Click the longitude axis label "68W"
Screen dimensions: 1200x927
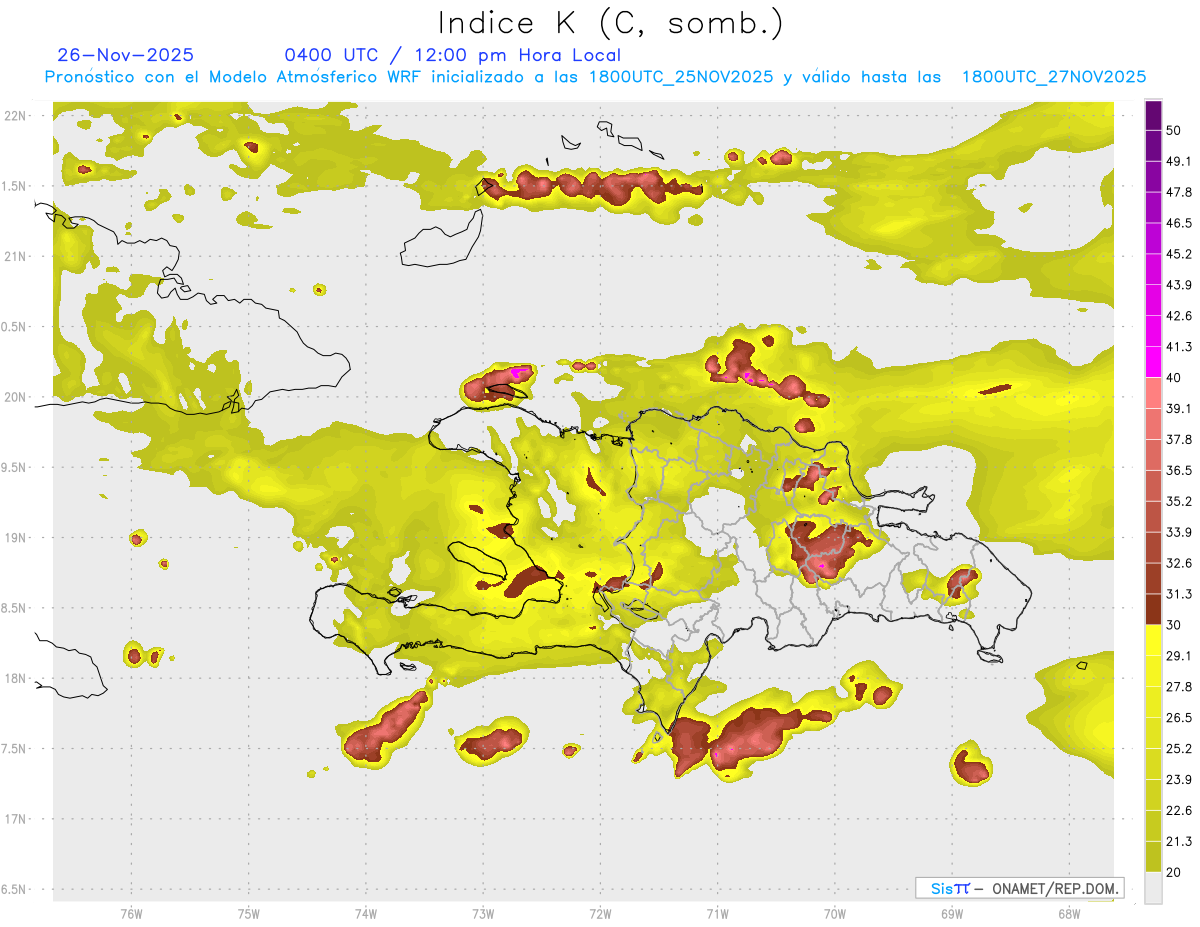tap(1068, 914)
